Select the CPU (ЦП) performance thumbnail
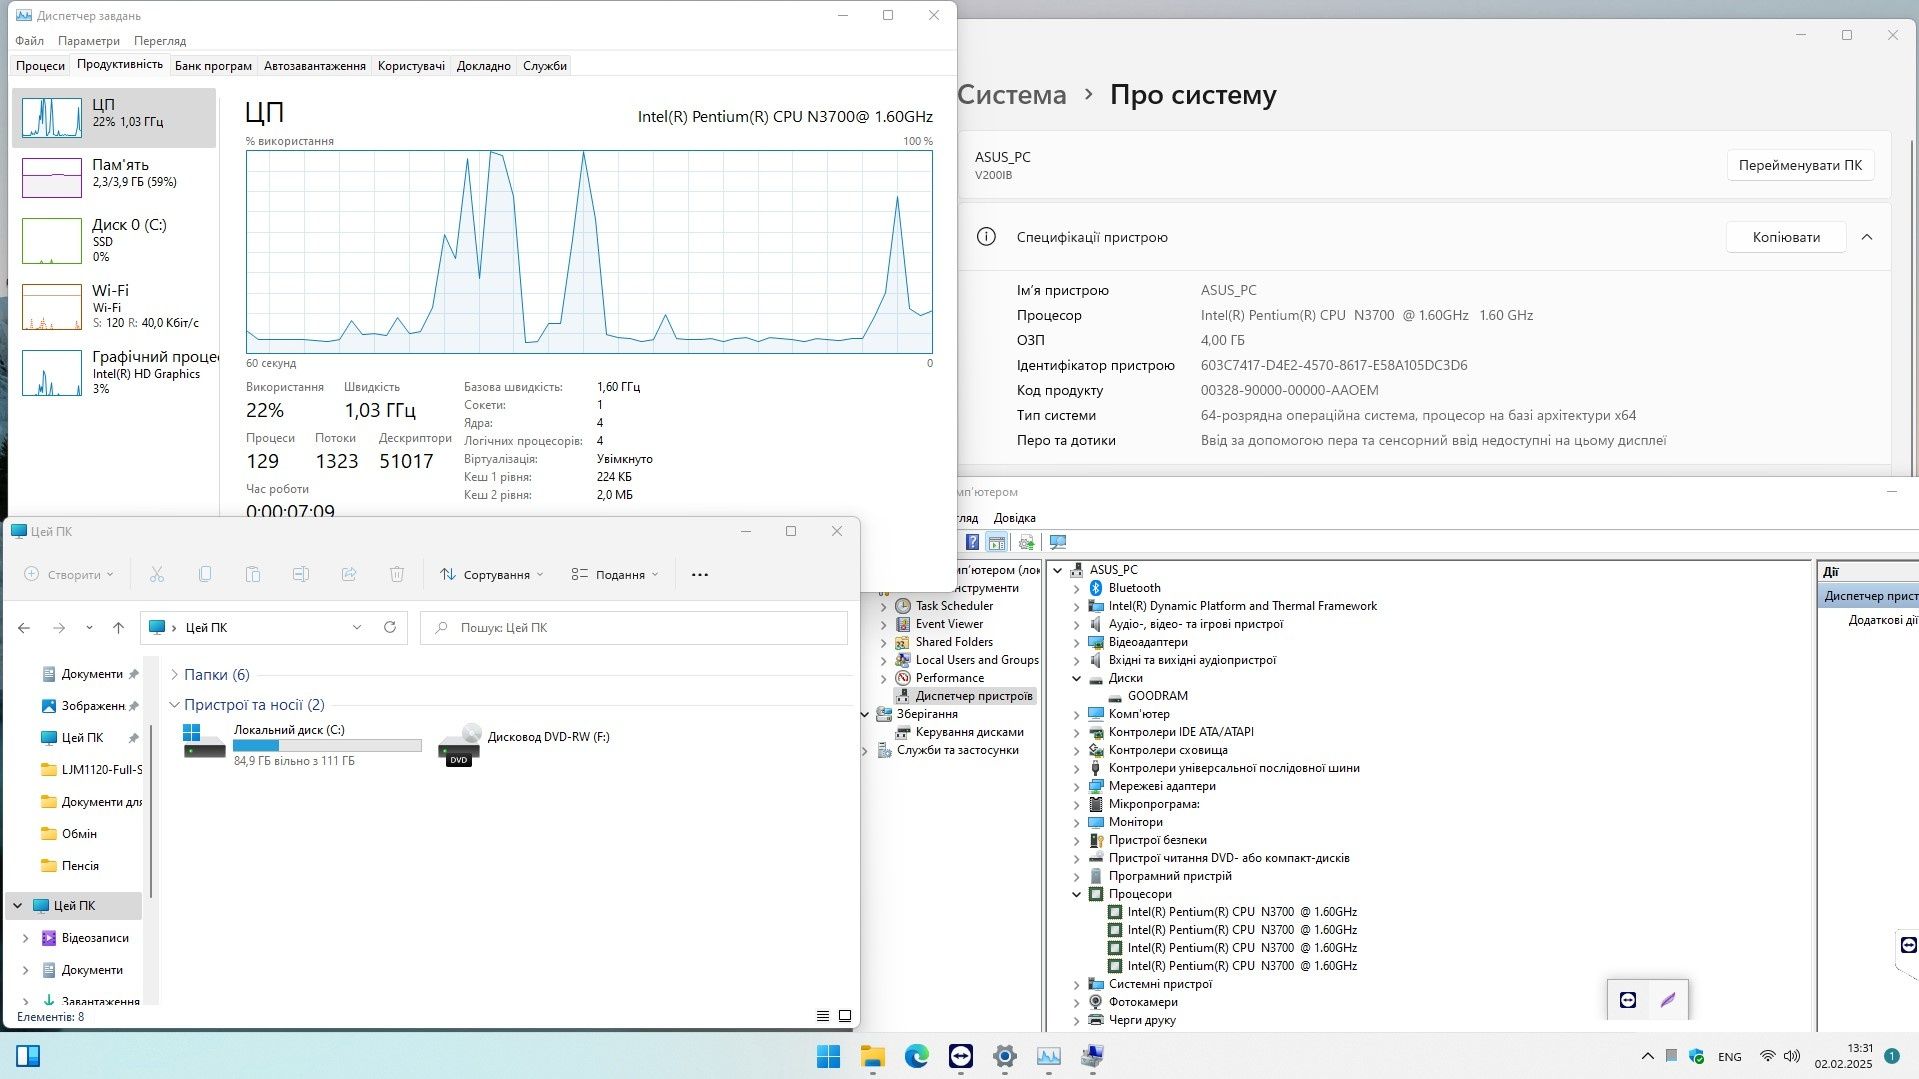The width and height of the screenshot is (1919, 1079). tap(114, 118)
